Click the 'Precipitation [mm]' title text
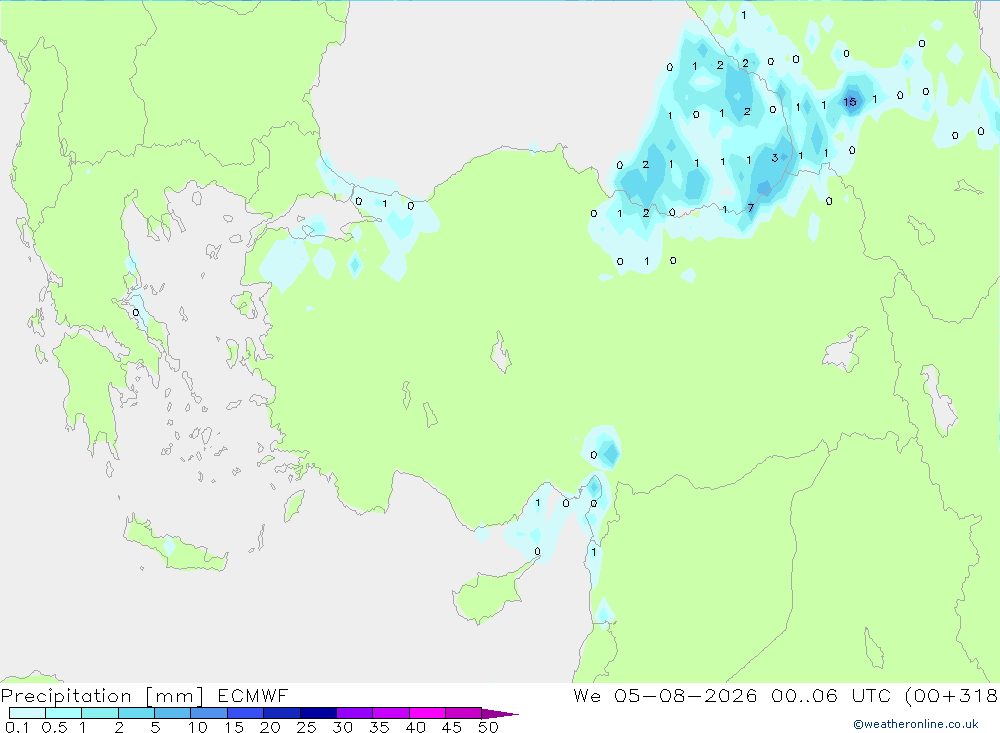The image size is (1000, 733). 102,696
